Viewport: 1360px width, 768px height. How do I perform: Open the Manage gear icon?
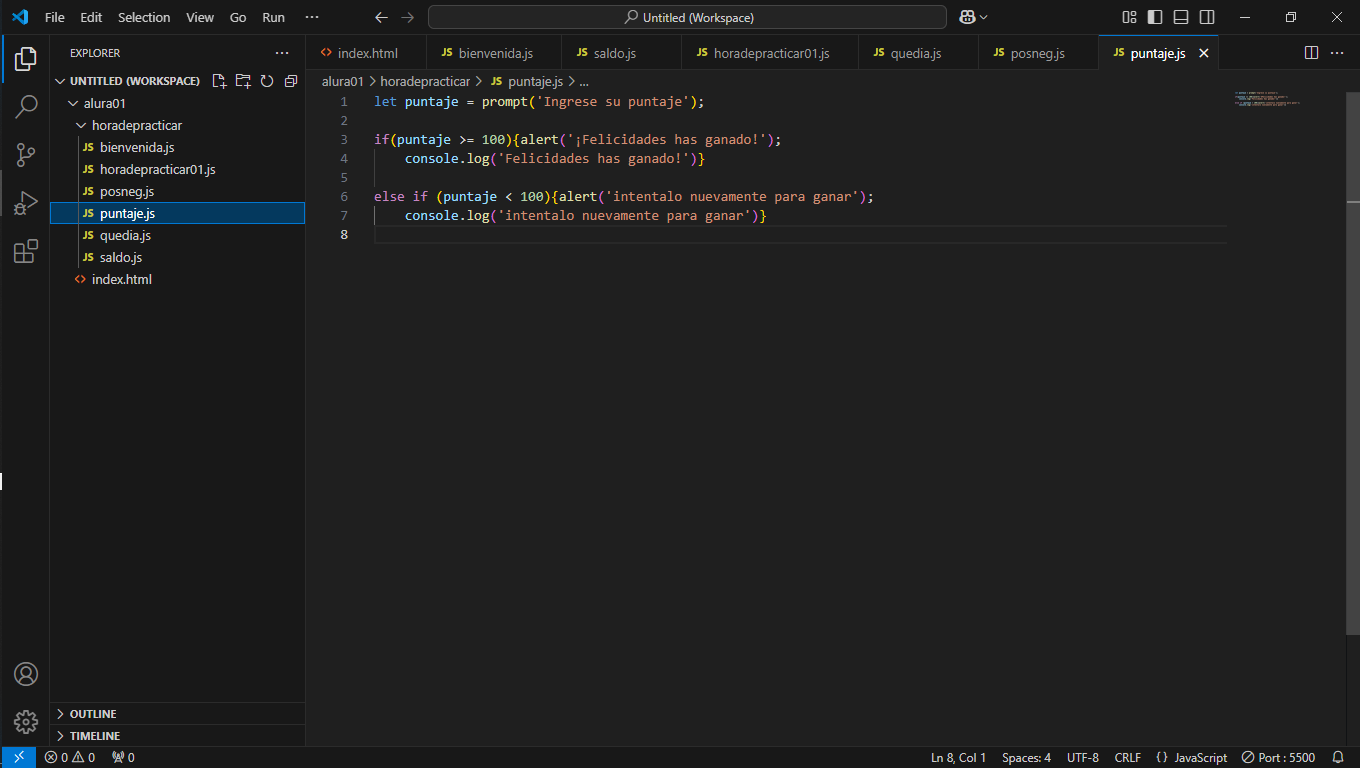(x=26, y=722)
